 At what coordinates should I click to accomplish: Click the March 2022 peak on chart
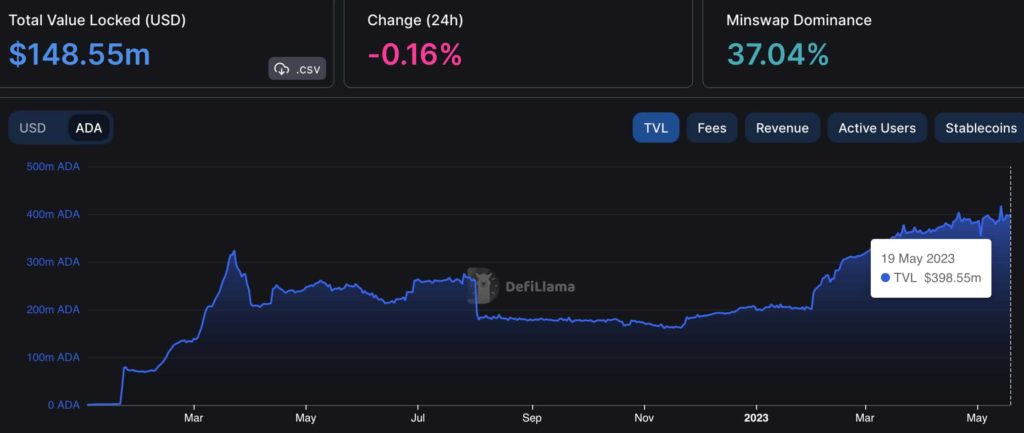pyautogui.click(x=234, y=251)
